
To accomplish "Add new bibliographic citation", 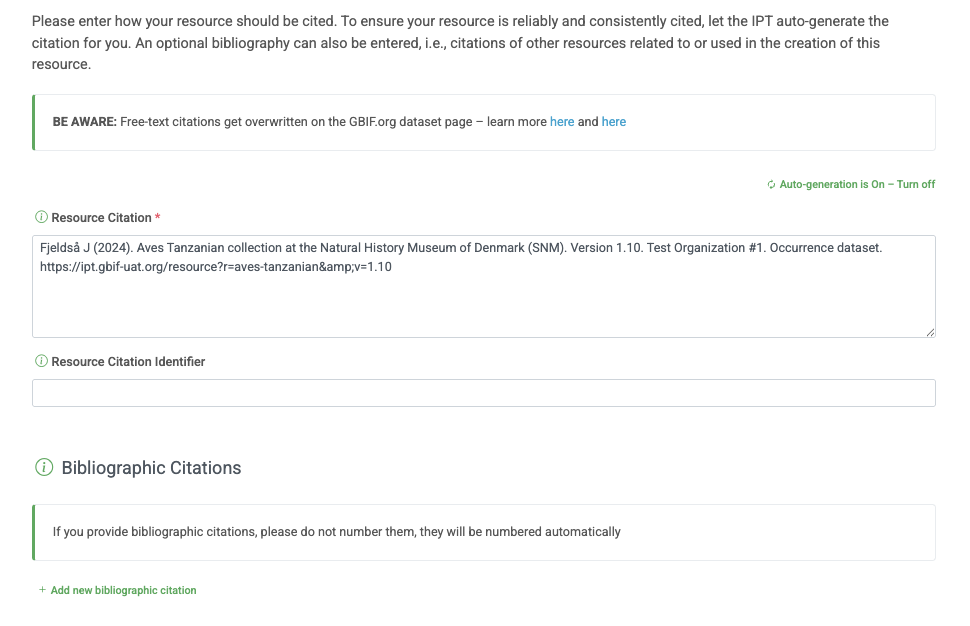I will [123, 590].
